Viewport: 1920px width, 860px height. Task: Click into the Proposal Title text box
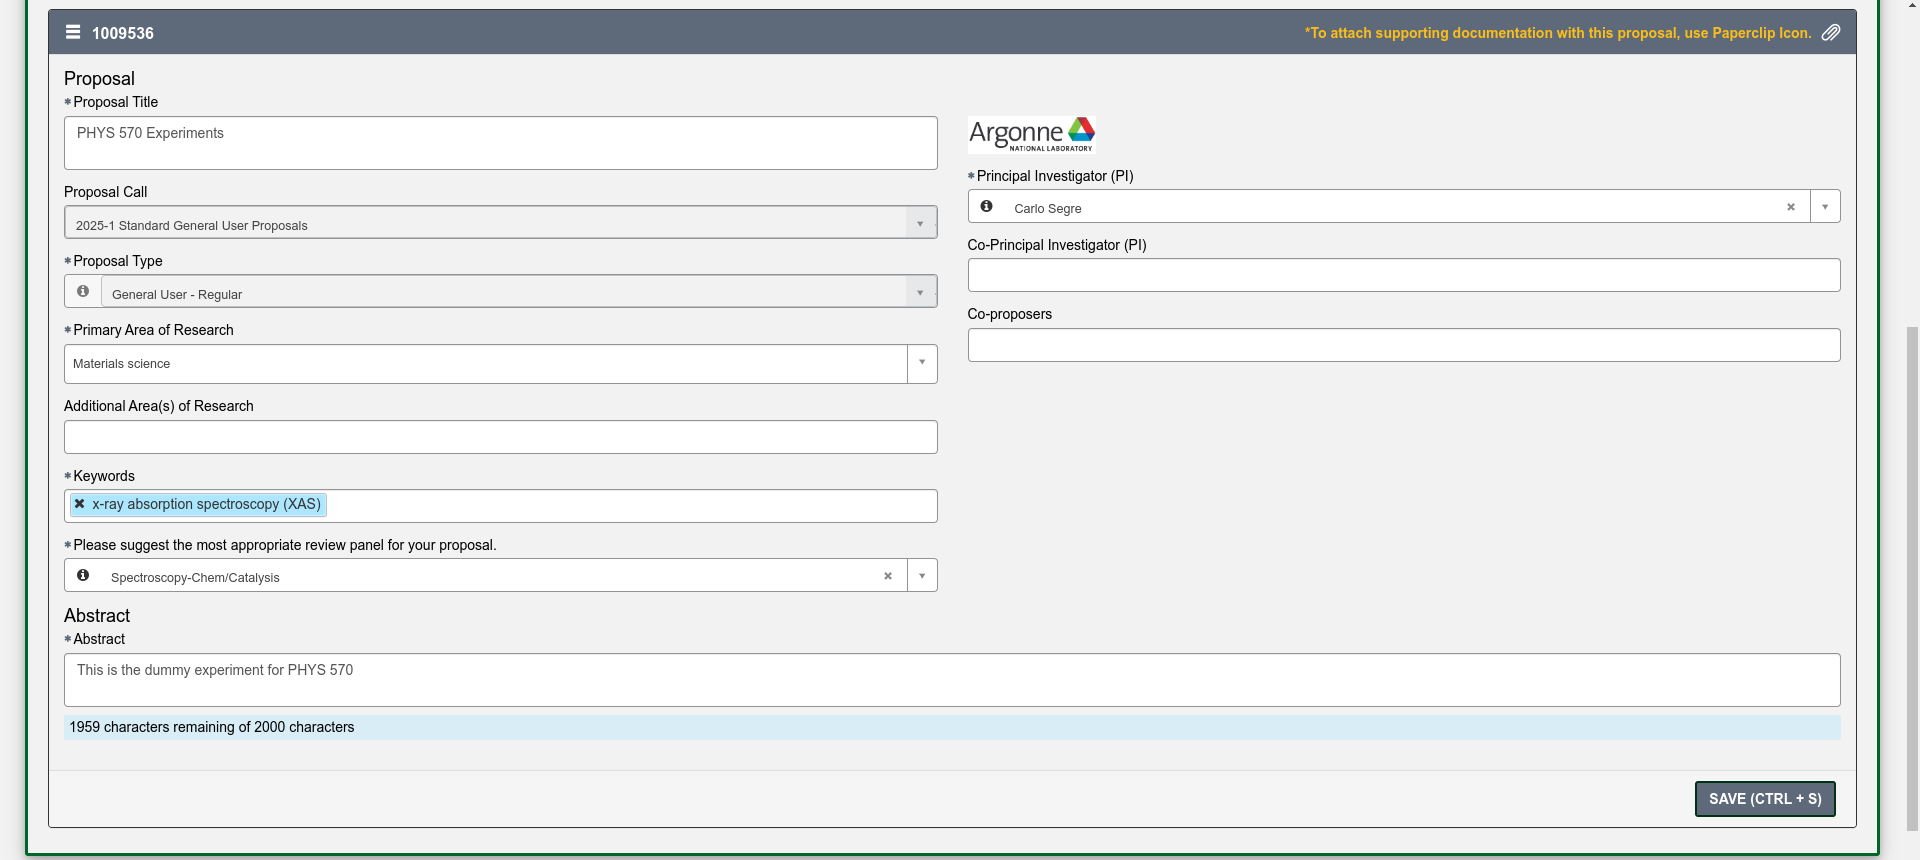click(500, 143)
